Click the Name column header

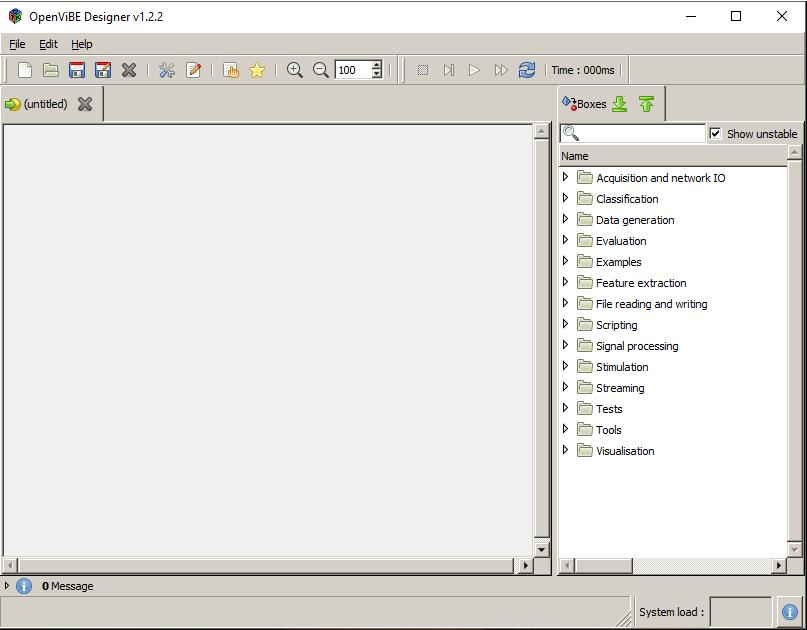click(673, 156)
